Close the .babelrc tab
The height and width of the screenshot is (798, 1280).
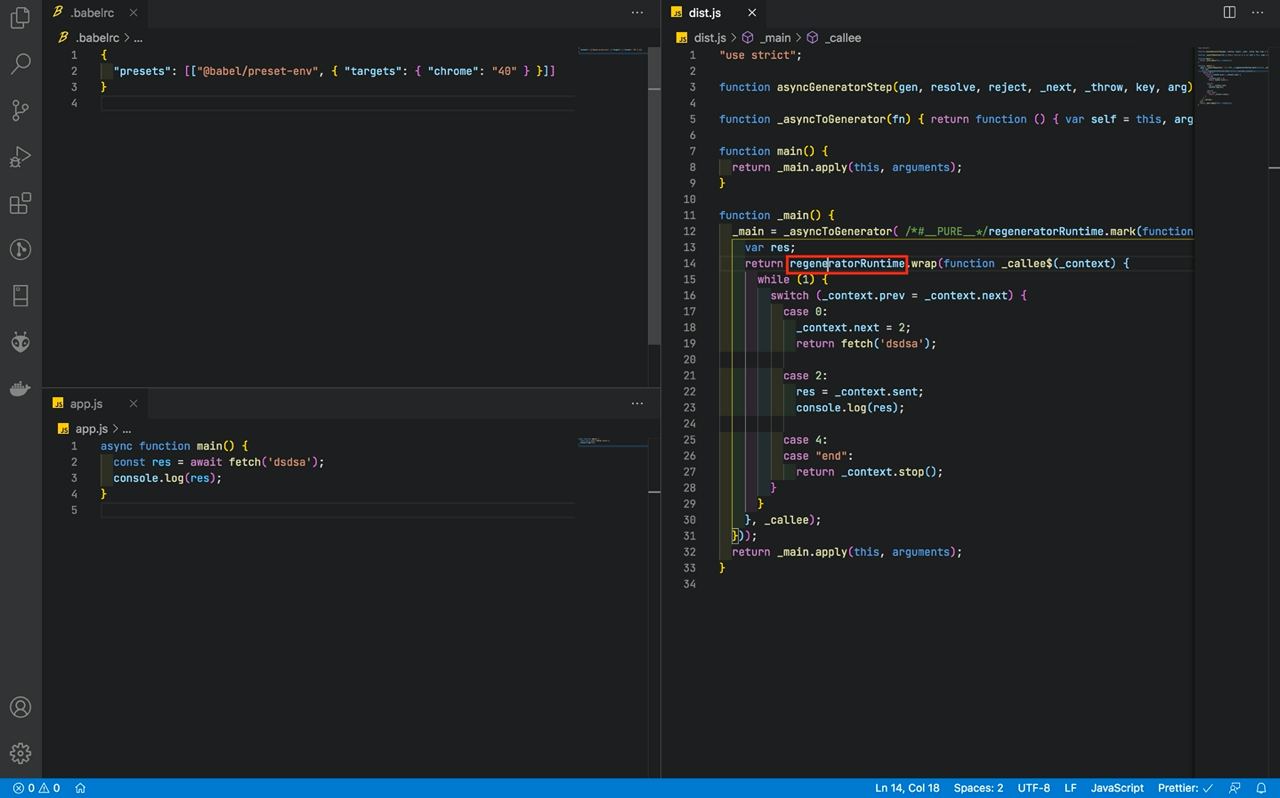[133, 13]
